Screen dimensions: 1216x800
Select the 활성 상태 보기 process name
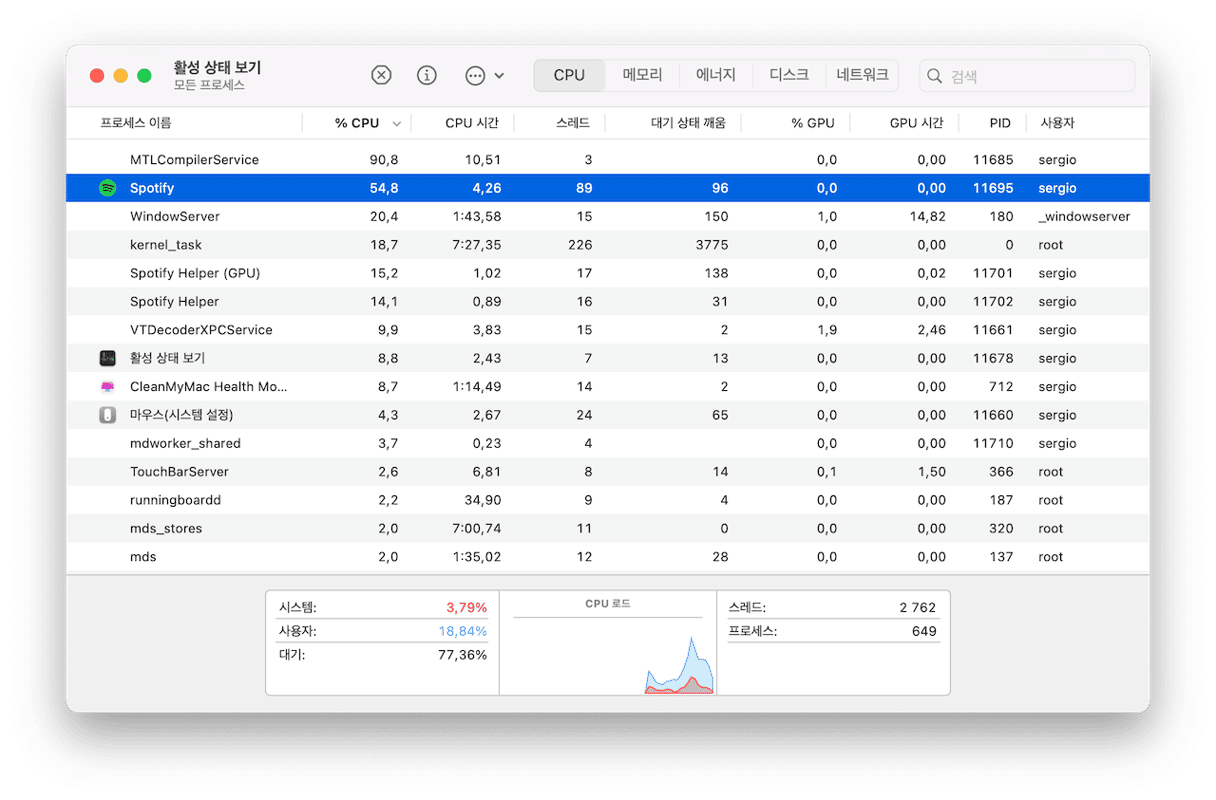coord(167,358)
